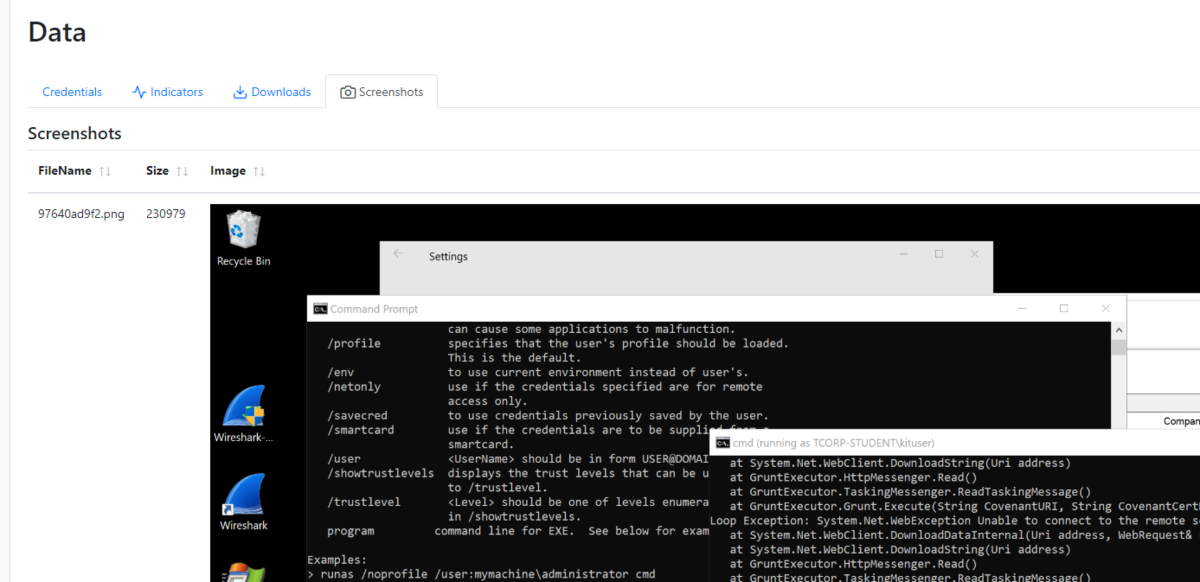Minimize the Command Prompt window
Viewport: 1200px width, 582px height.
pos(1022,308)
